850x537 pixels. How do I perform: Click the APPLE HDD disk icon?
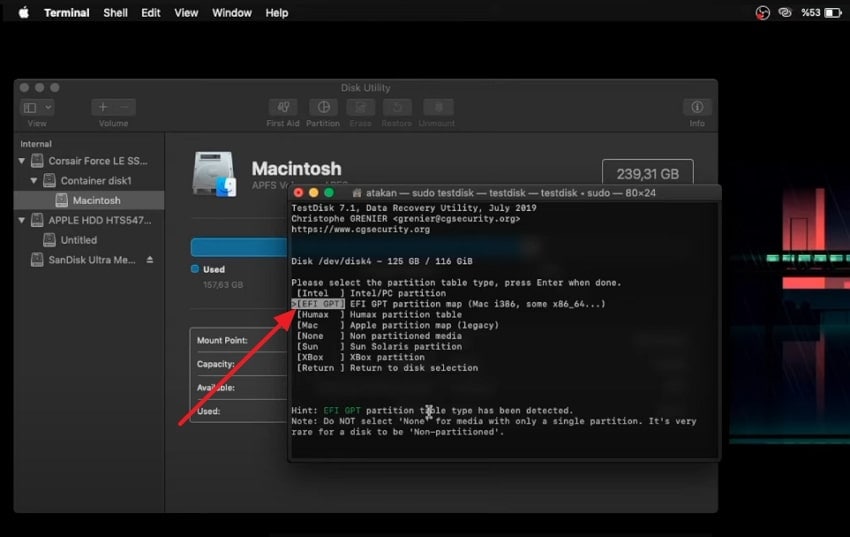click(37, 220)
